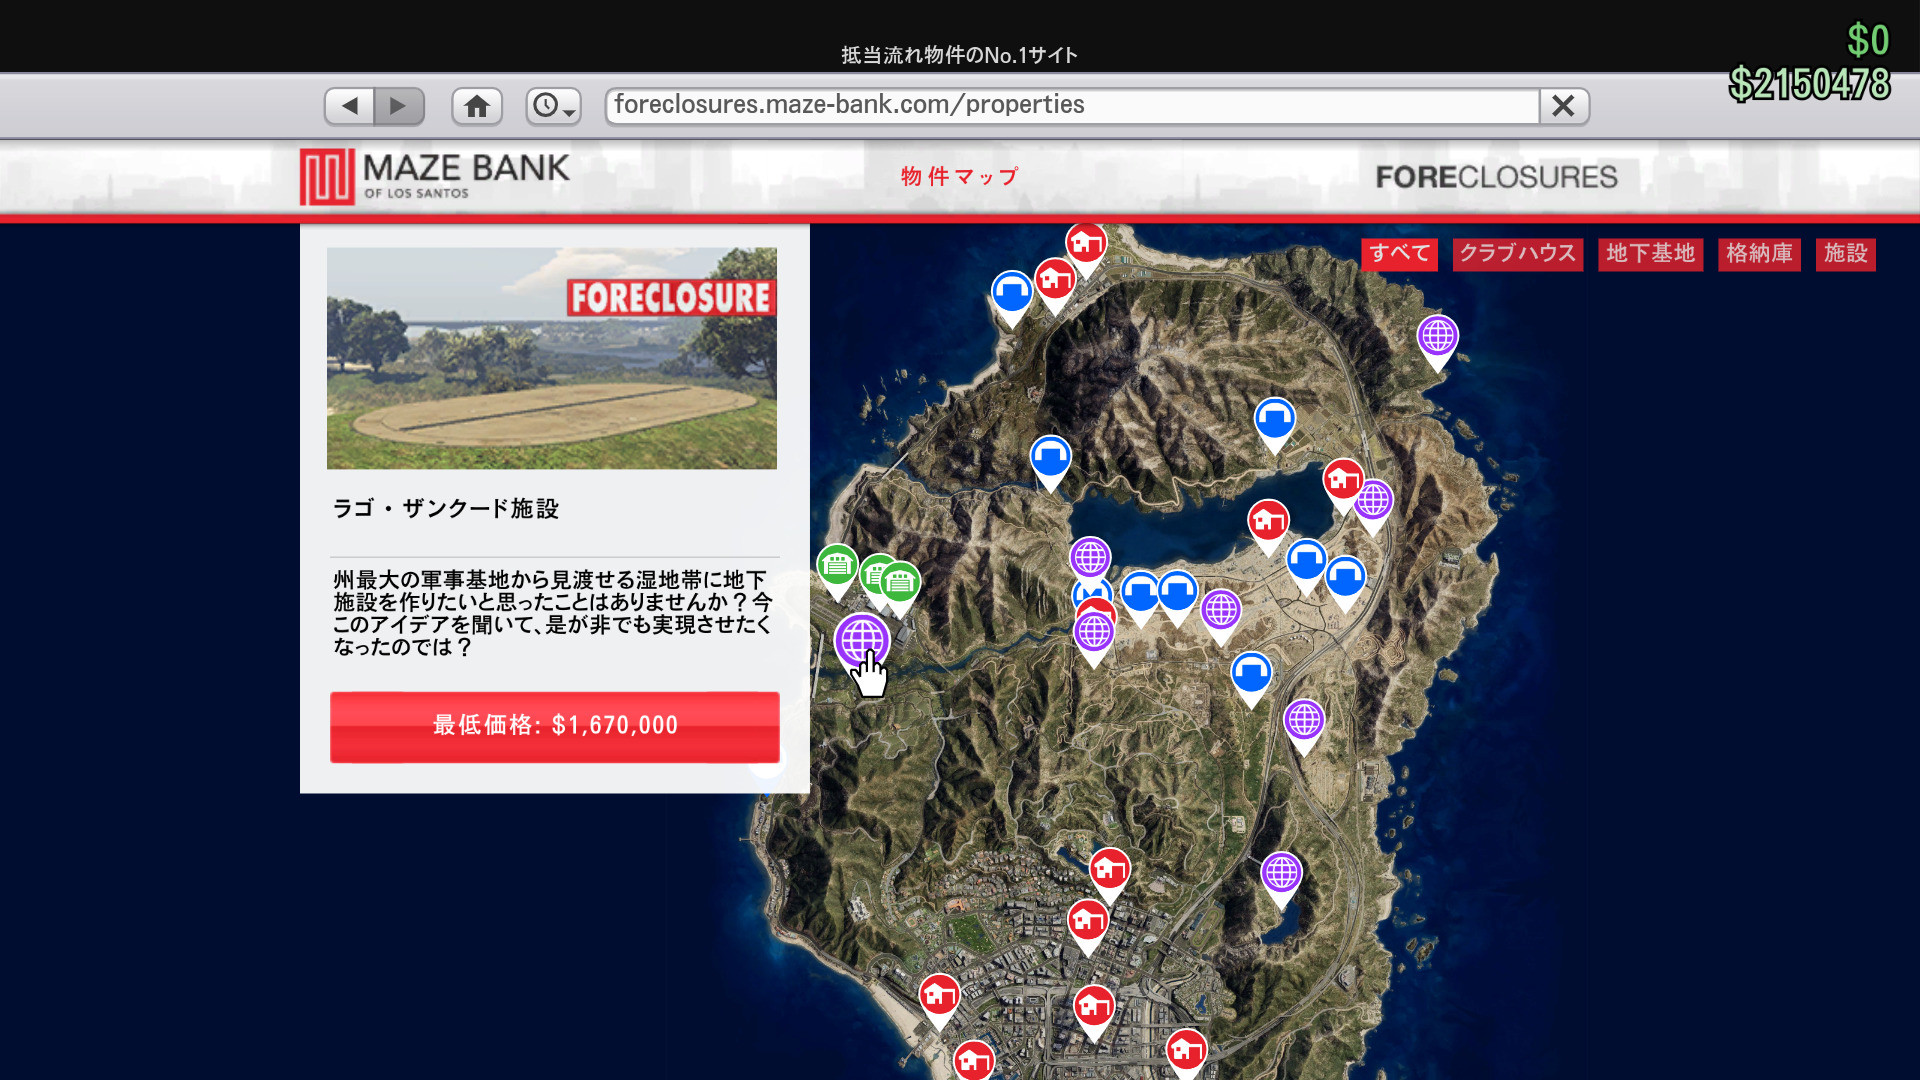This screenshot has height=1080, width=1920.
Task: Open the history clock dropdown
Action: tap(554, 106)
